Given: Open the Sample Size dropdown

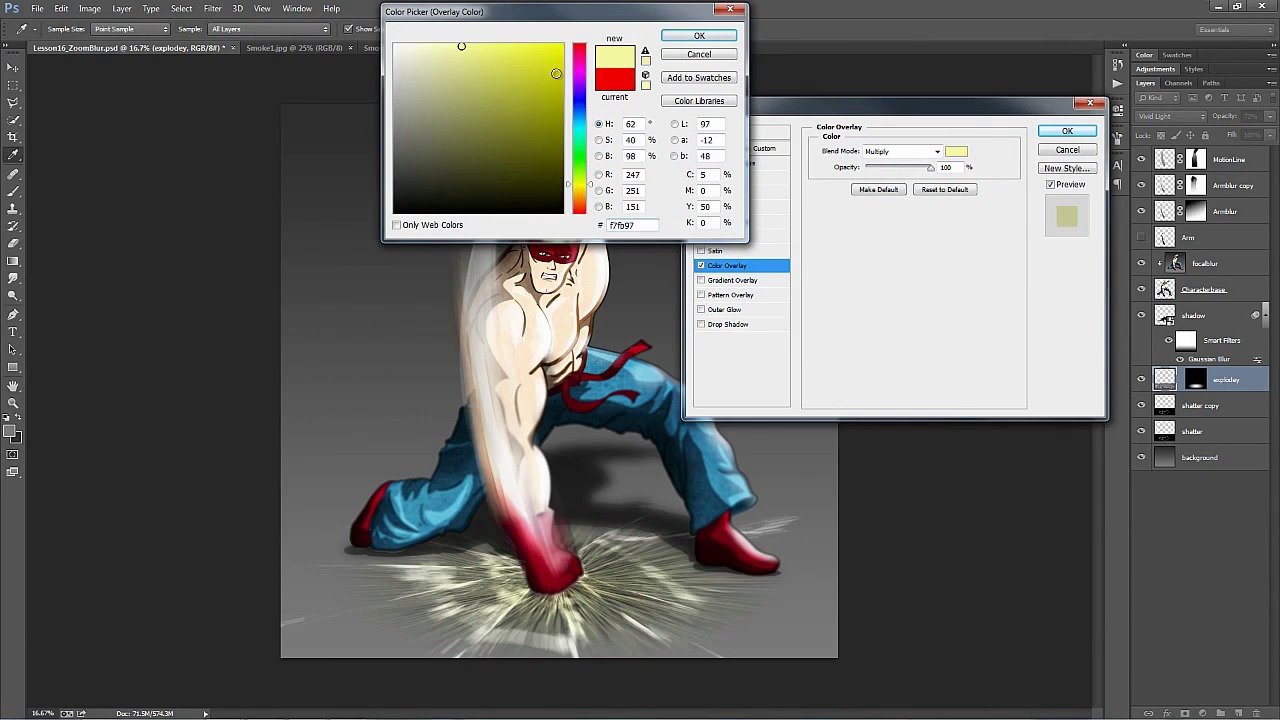Looking at the screenshot, I should tap(130, 29).
